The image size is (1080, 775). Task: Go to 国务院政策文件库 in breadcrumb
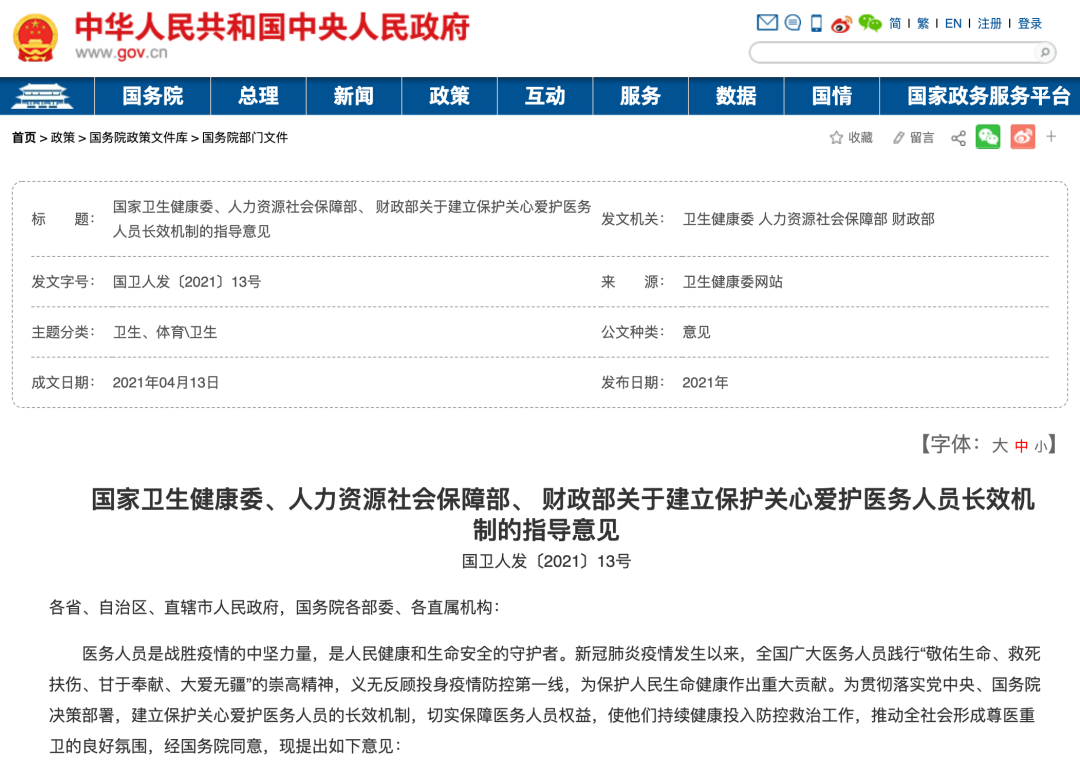138,138
